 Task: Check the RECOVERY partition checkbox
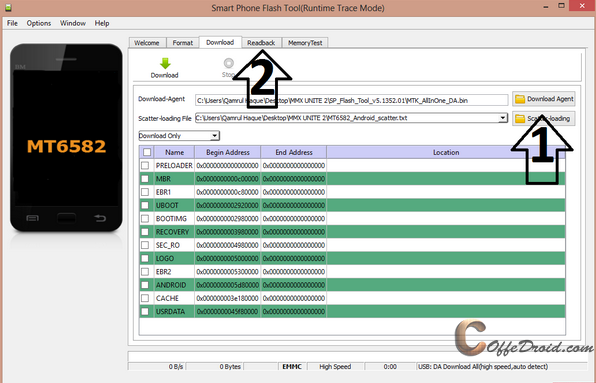[145, 232]
